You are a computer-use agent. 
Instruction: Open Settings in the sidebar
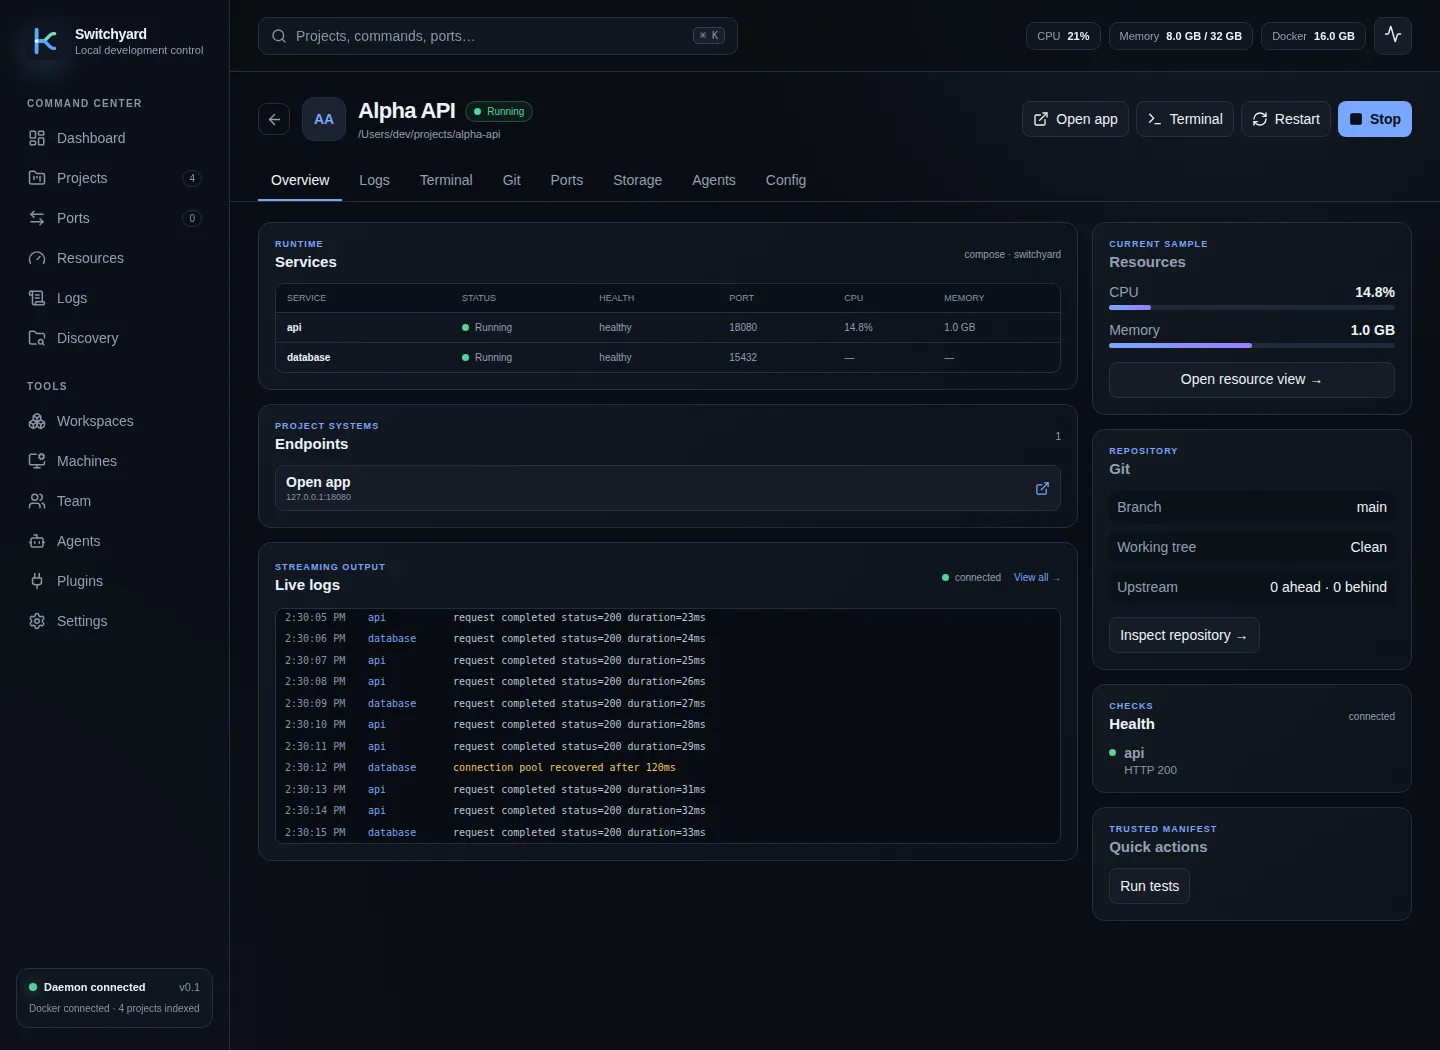[114, 621]
